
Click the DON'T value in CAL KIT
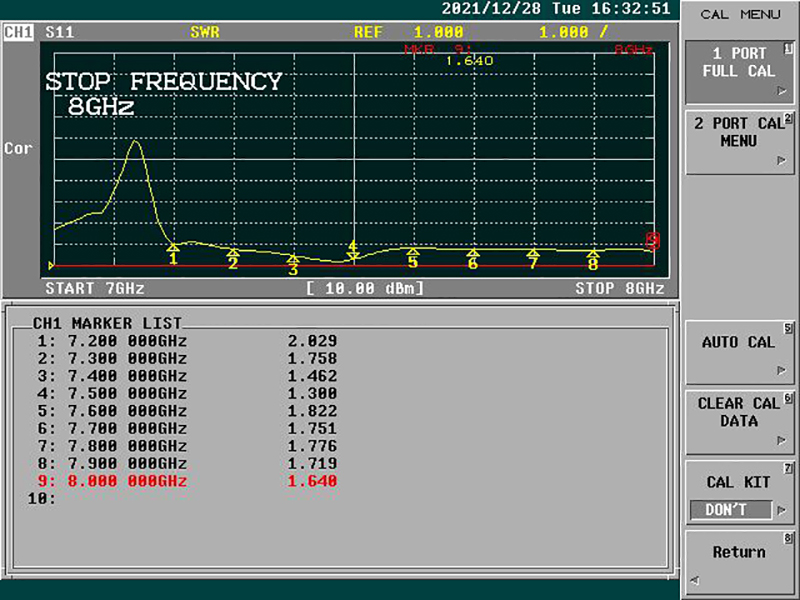731,510
